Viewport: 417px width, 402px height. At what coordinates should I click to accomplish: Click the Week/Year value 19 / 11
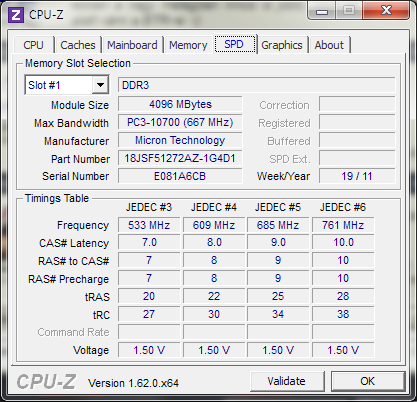pos(357,176)
